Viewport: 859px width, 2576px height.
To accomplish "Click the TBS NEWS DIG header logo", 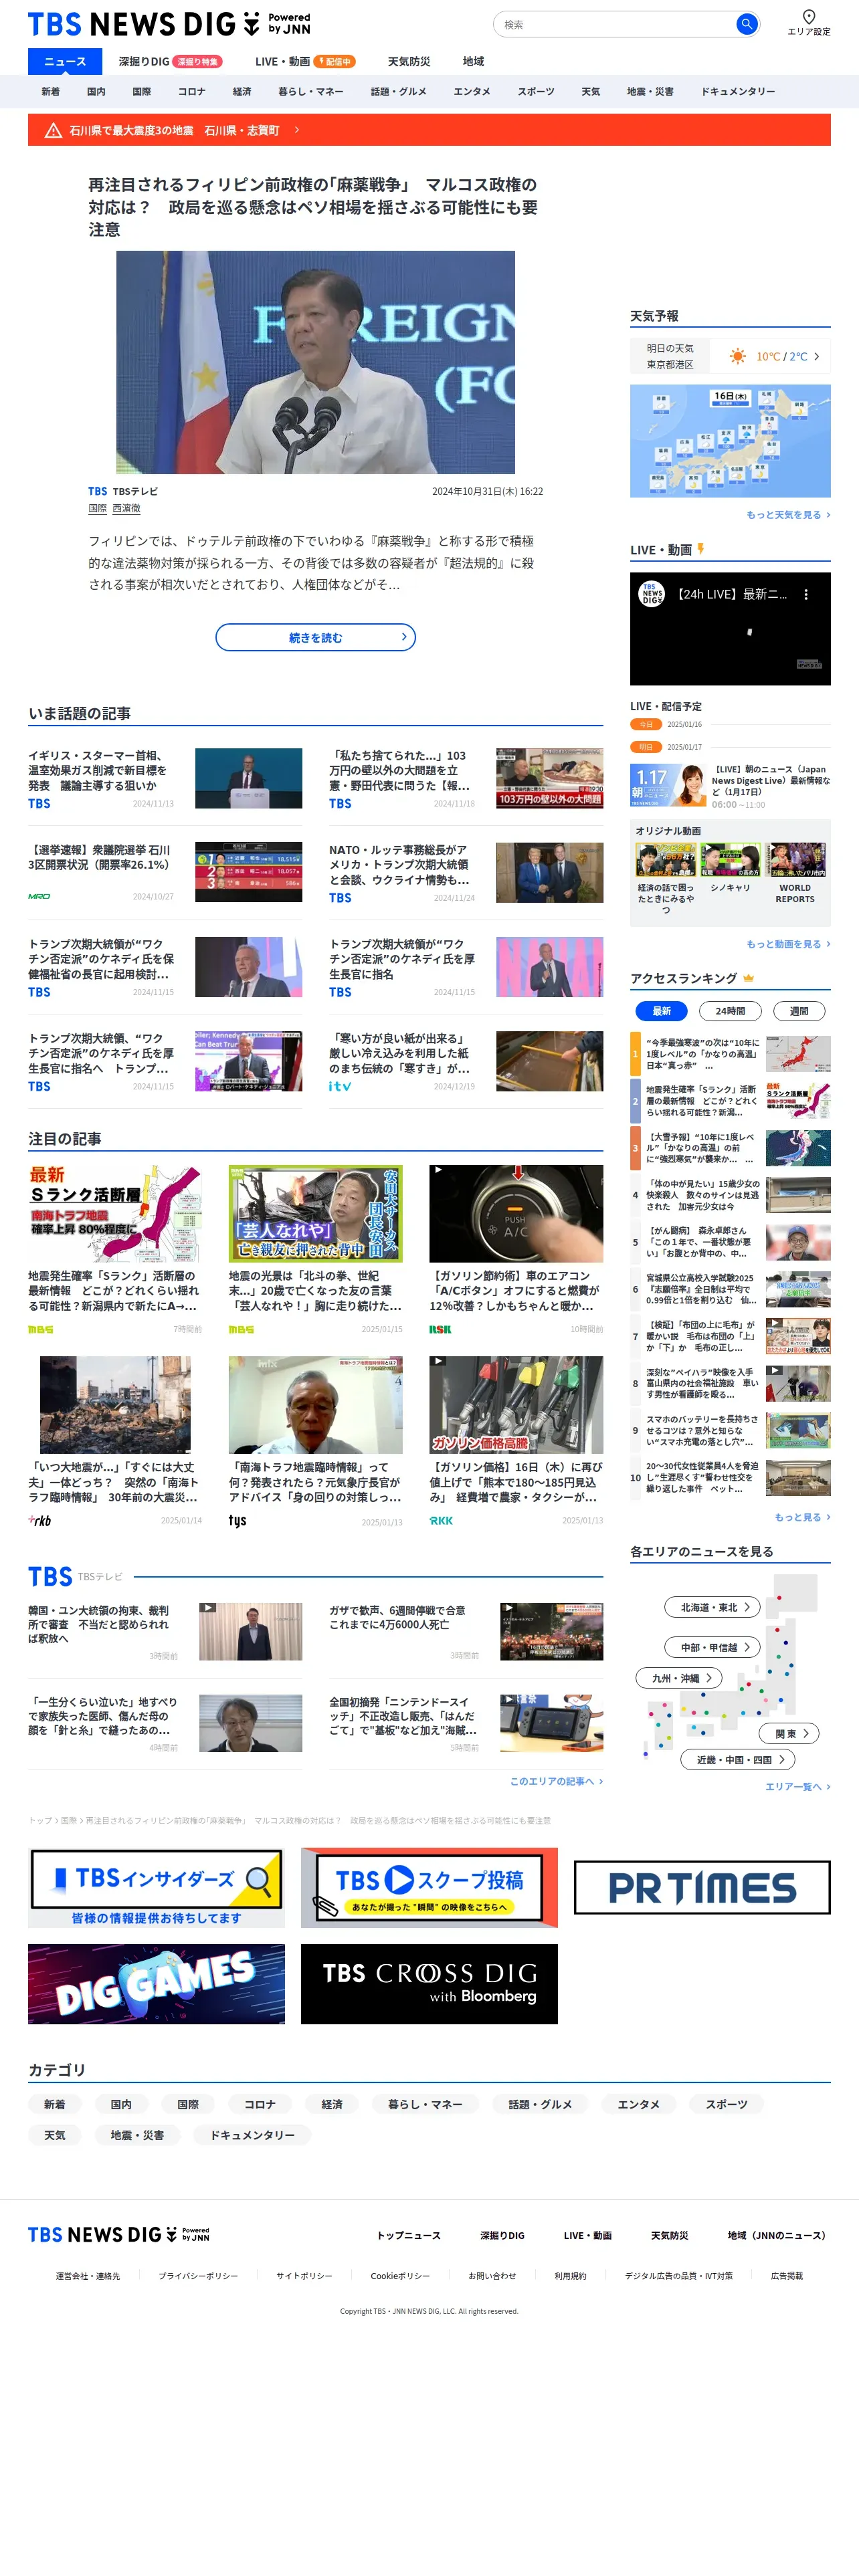I will (169, 24).
